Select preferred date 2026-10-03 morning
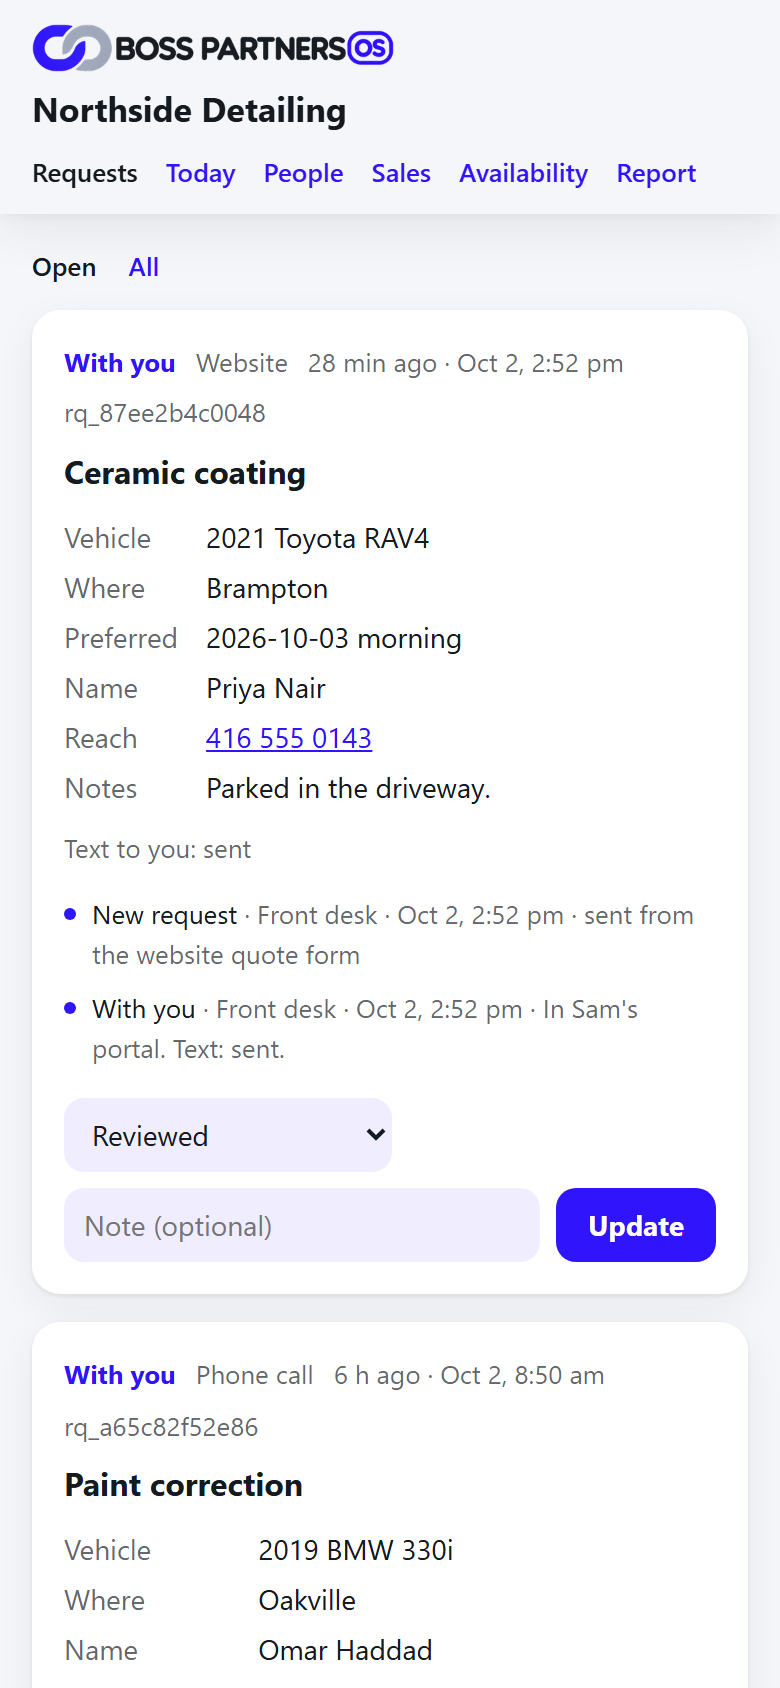This screenshot has height=1688, width=780. [334, 638]
